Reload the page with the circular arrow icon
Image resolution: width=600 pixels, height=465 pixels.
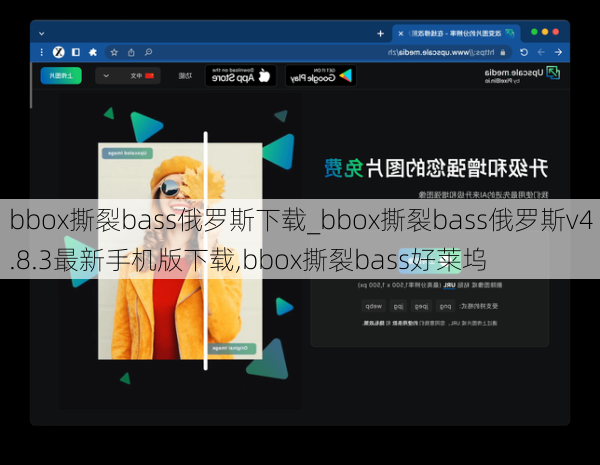pos(524,52)
